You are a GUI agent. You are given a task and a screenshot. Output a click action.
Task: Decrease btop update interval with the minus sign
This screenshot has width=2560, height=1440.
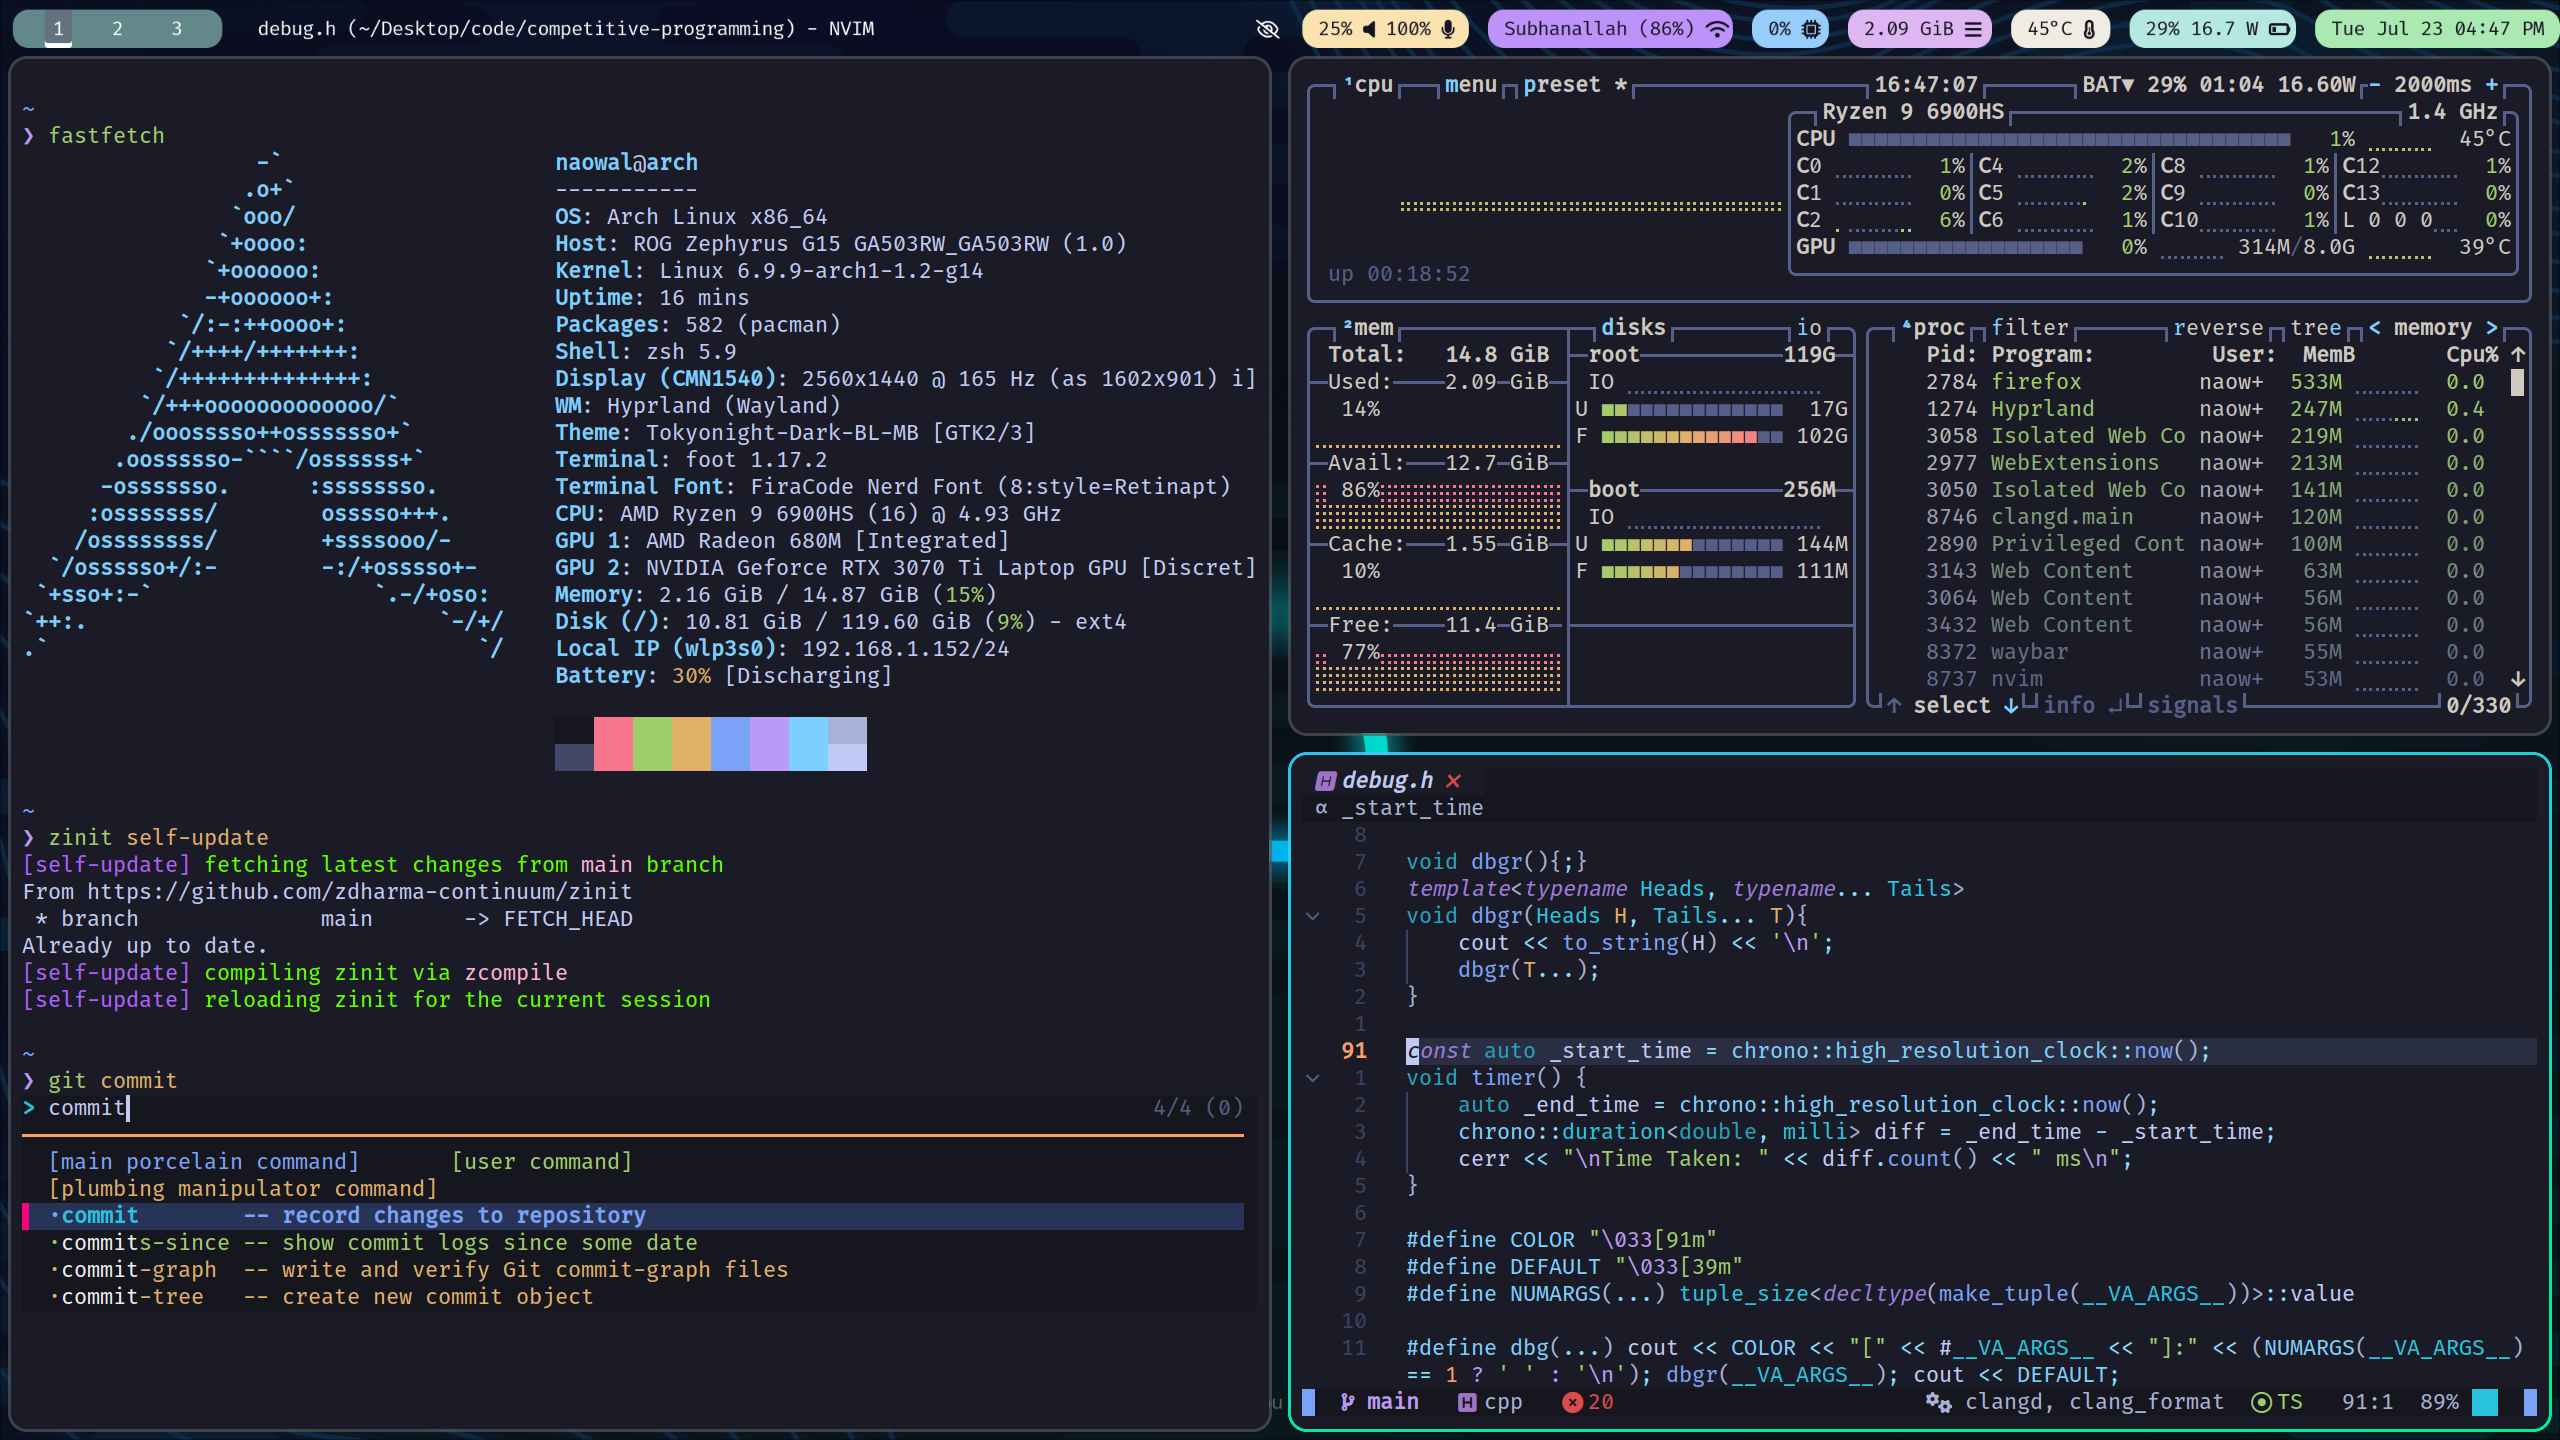click(2374, 85)
